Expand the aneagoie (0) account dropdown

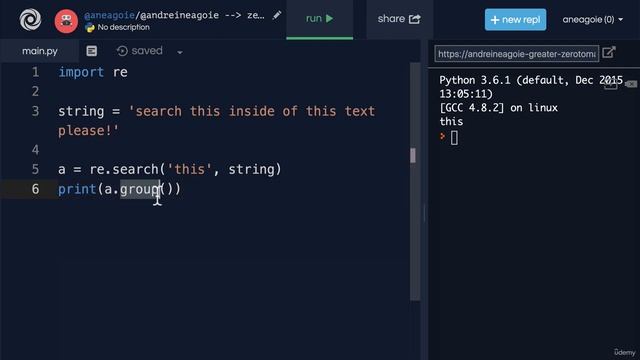593,20
